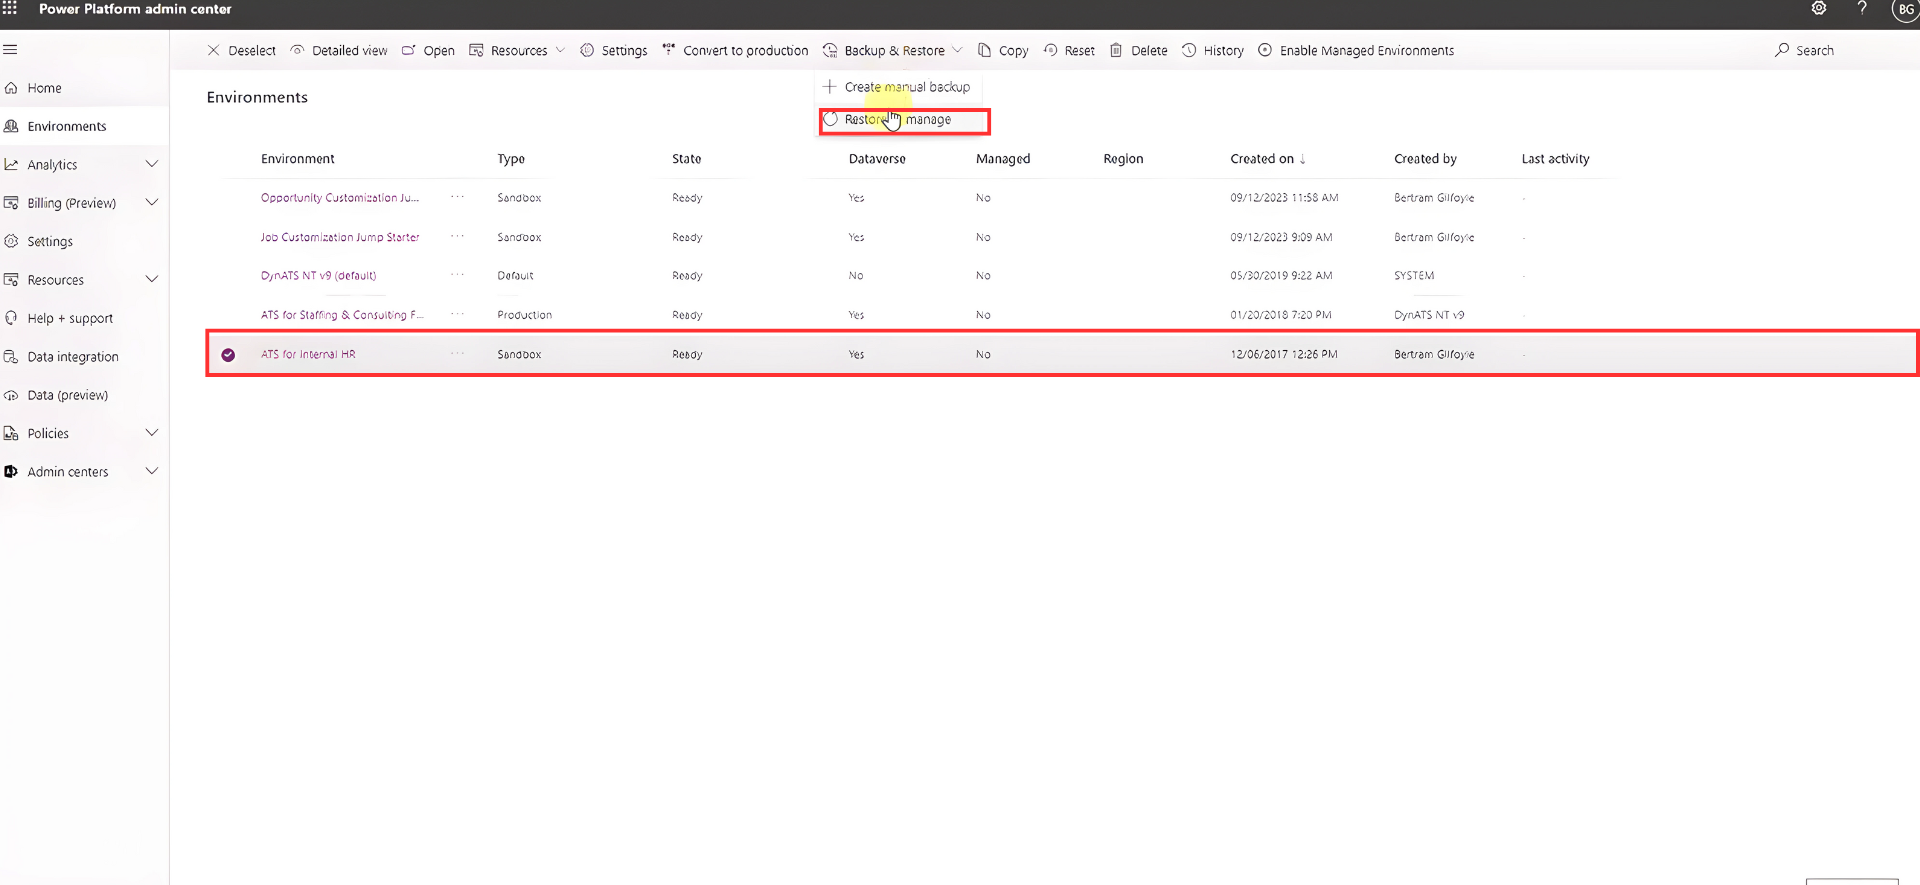
Task: Click the Deselect X icon
Action: click(x=213, y=50)
